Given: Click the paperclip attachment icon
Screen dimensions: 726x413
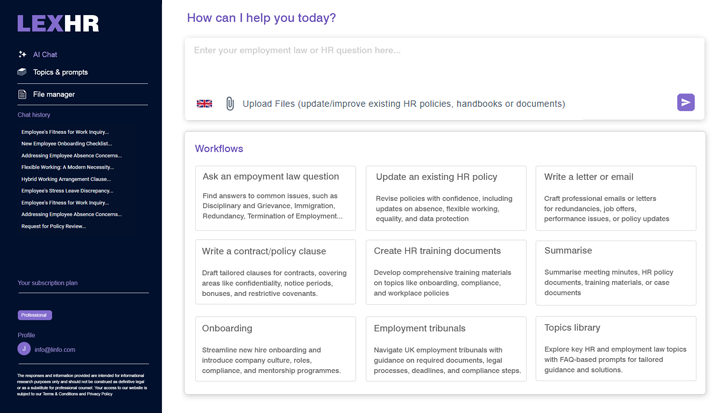Looking at the screenshot, I should click(x=230, y=104).
